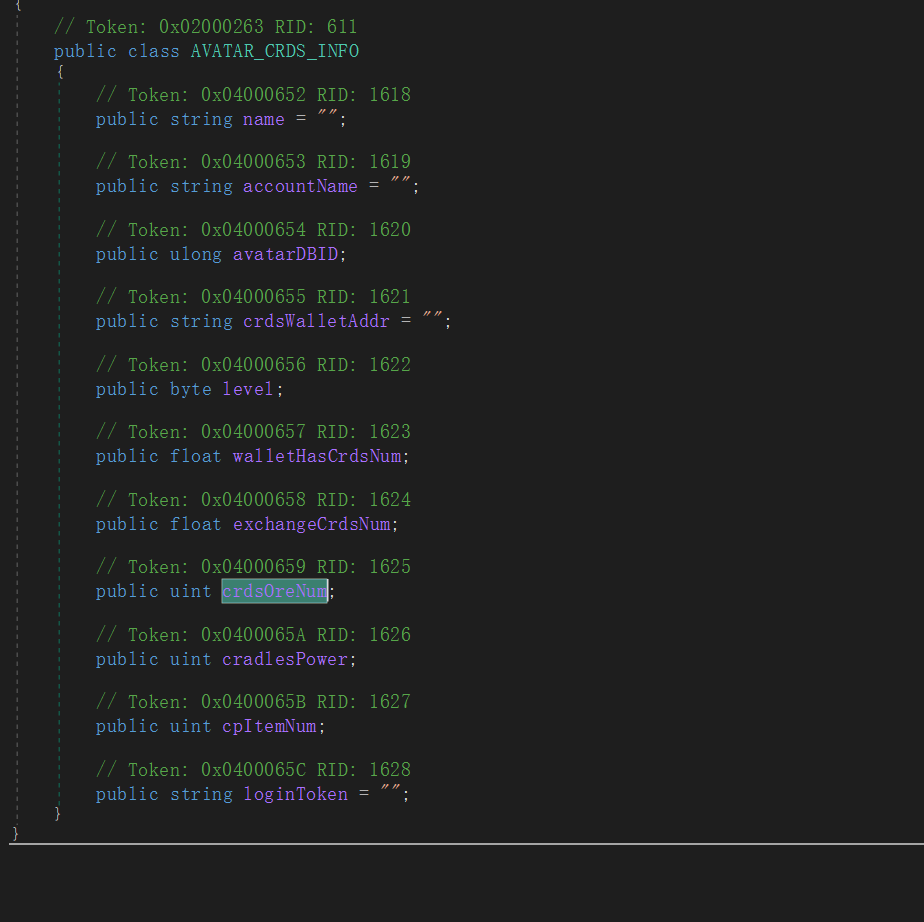The image size is (924, 922).
Task: Go to the walletHasCrdsNum field
Action: pyautogui.click(x=316, y=456)
